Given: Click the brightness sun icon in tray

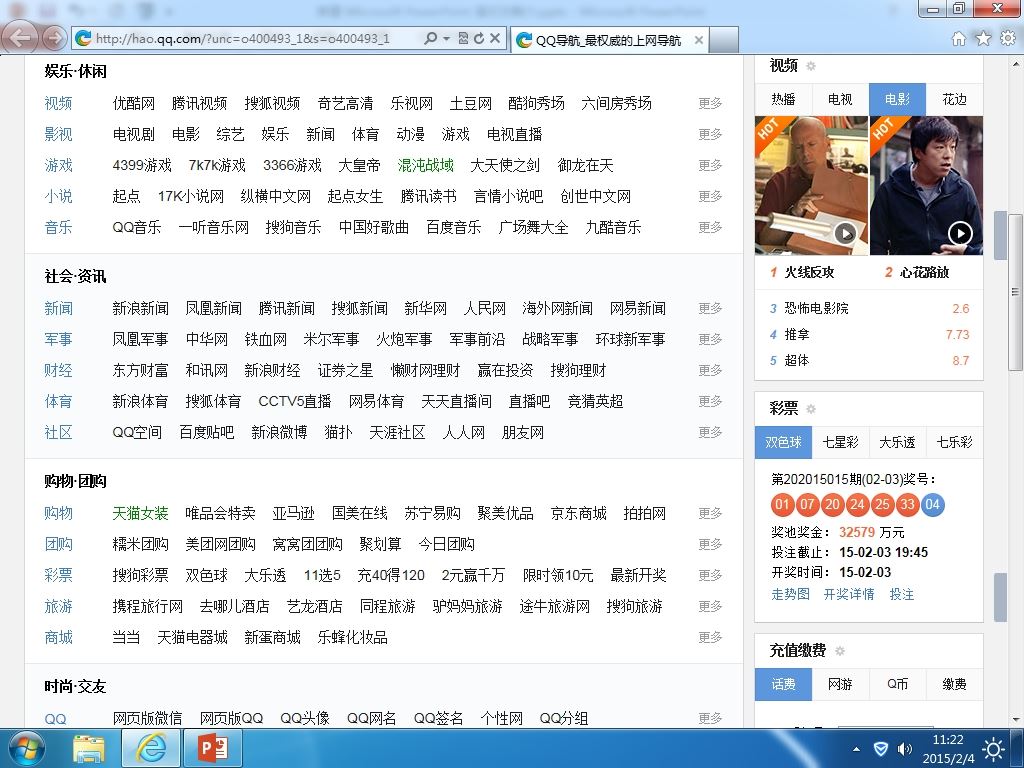Looking at the screenshot, I should pyautogui.click(x=994, y=749).
